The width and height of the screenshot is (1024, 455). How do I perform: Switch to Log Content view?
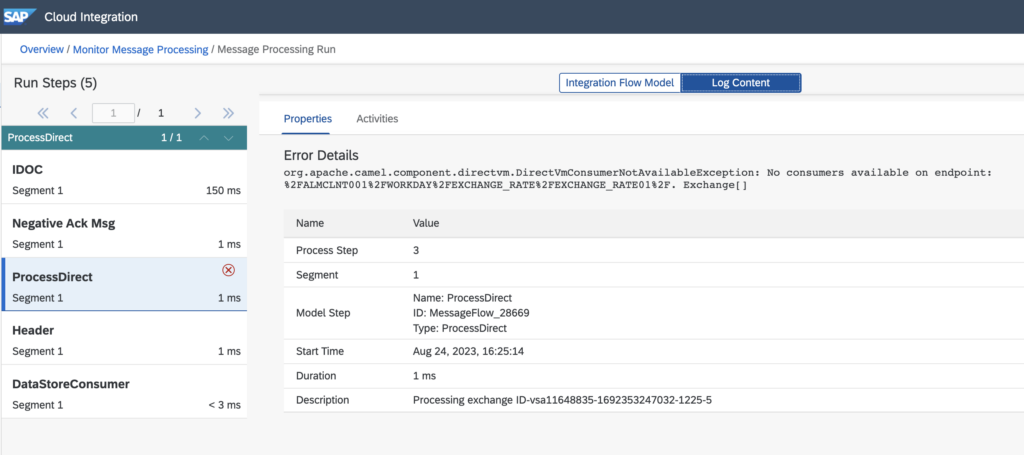coord(741,83)
